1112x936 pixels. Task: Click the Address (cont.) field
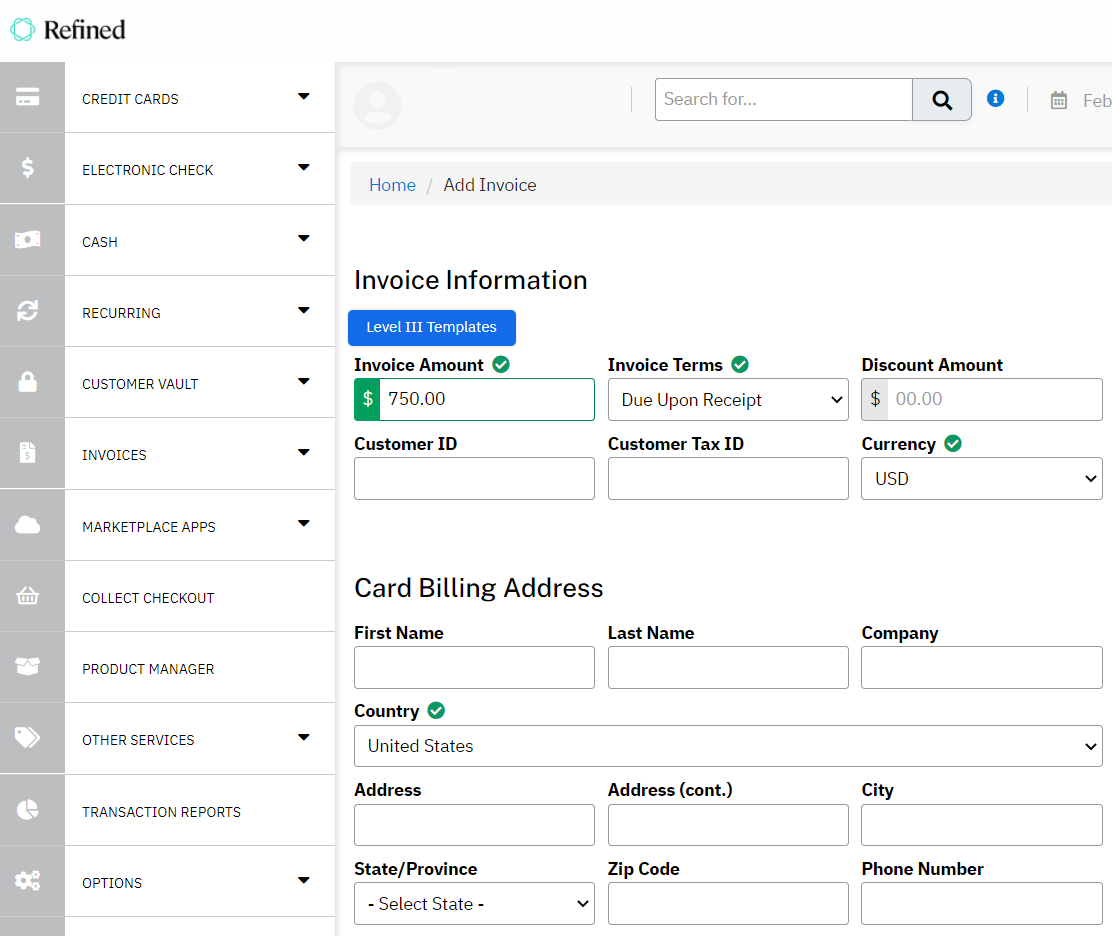(728, 825)
